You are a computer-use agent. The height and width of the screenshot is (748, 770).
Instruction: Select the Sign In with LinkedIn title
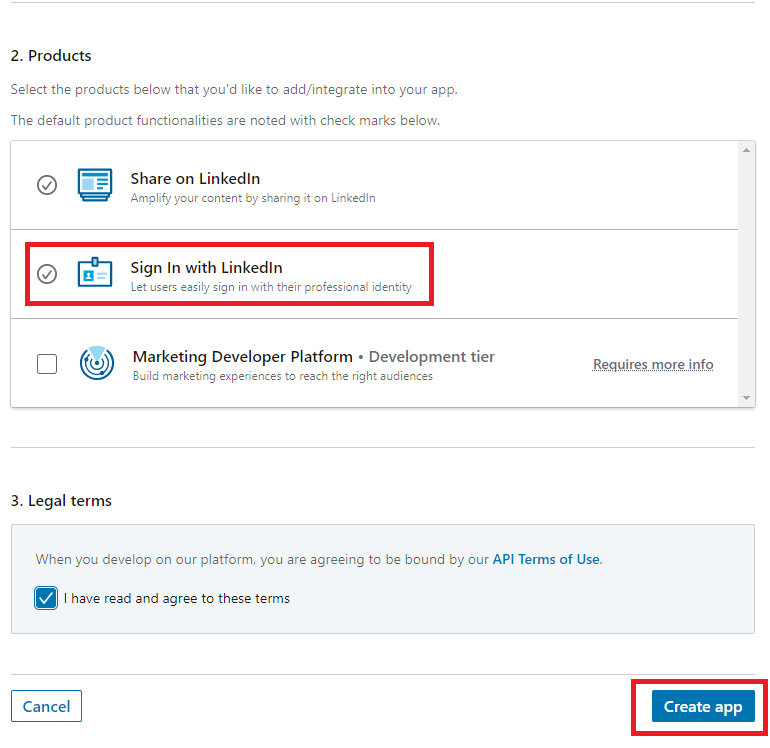[206, 268]
